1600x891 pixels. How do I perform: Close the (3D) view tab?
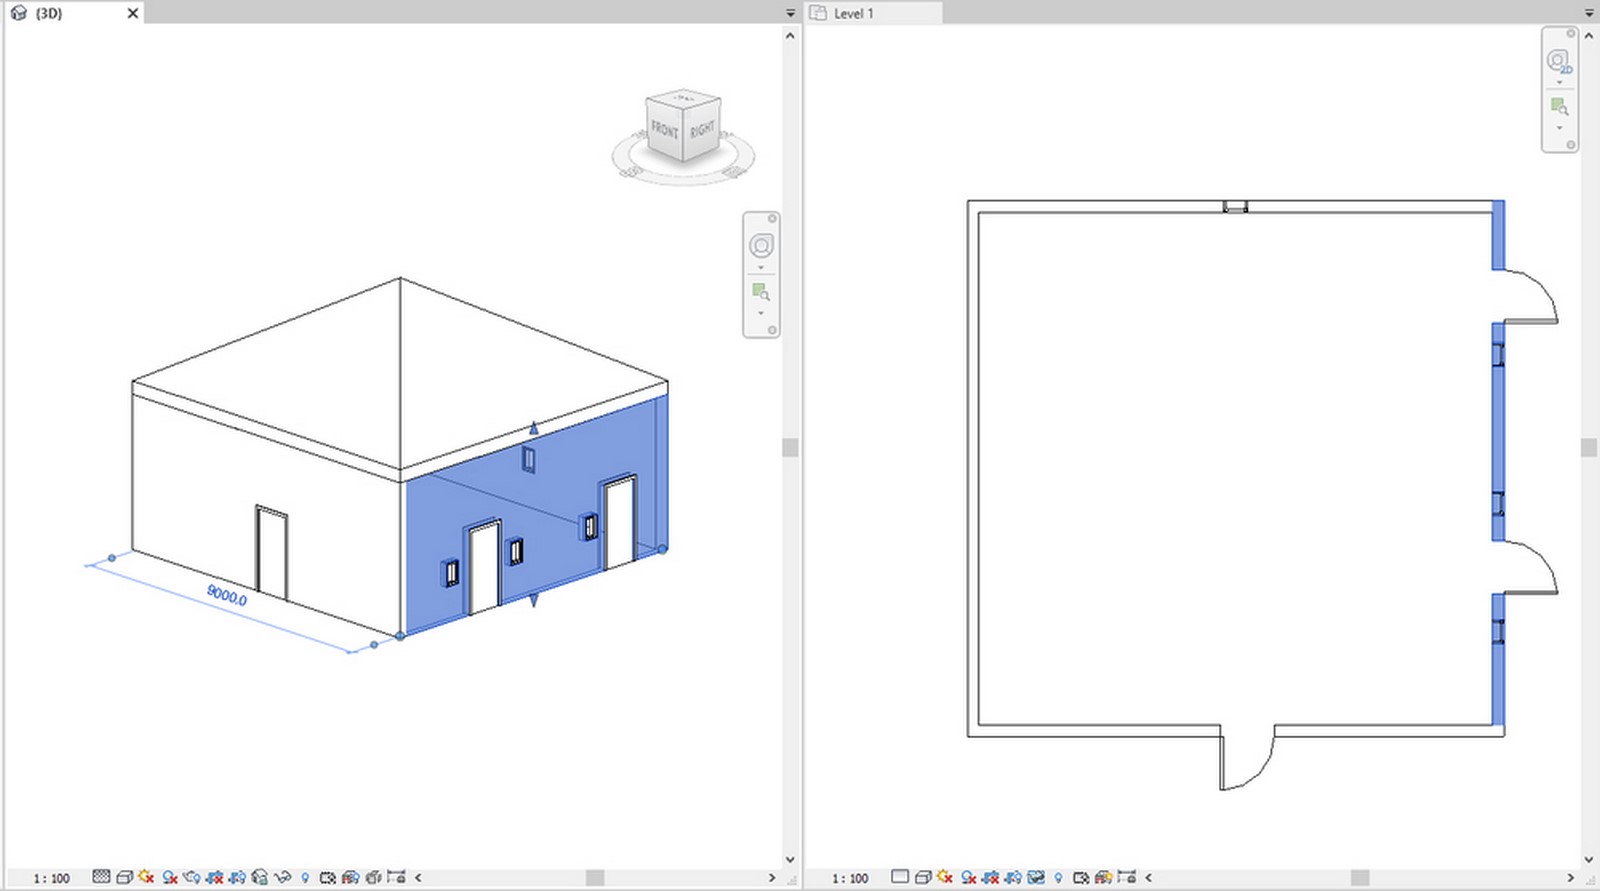tap(133, 13)
